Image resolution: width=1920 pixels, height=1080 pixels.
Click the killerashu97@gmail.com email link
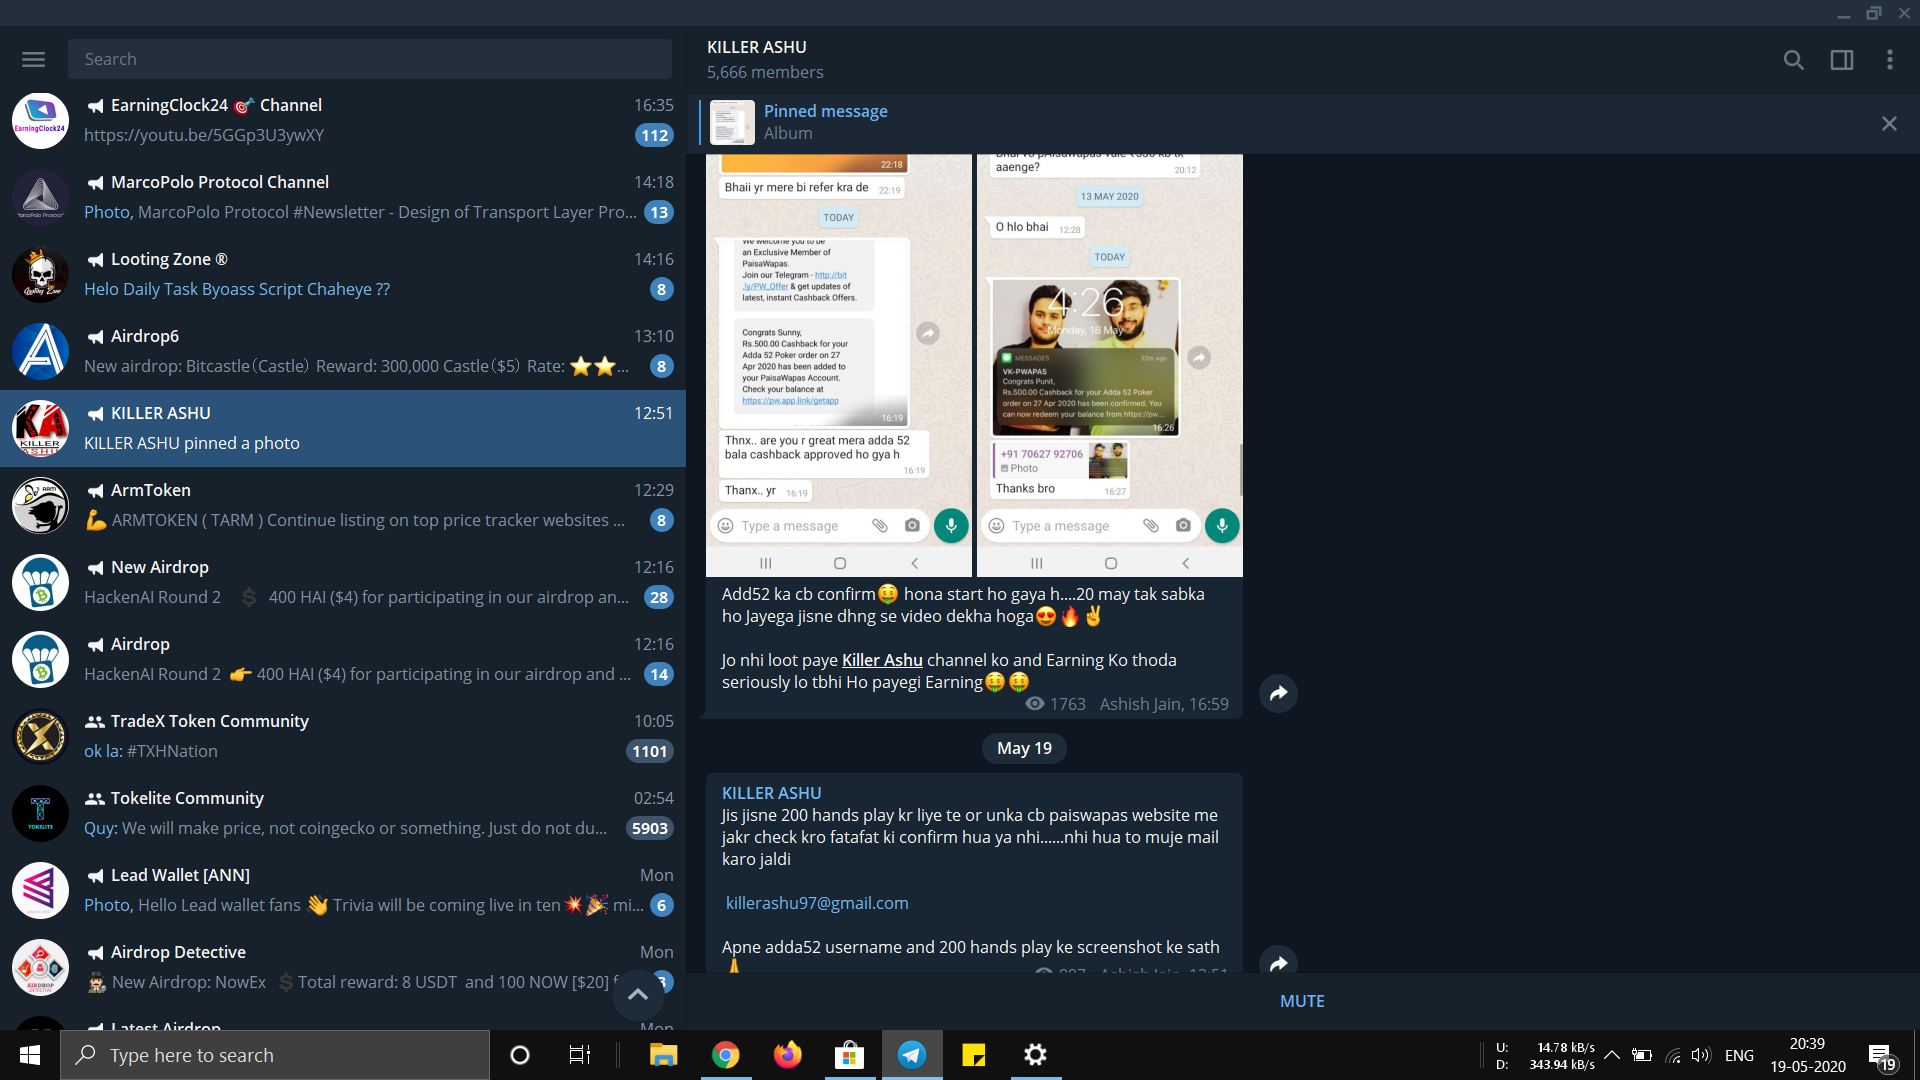817,903
